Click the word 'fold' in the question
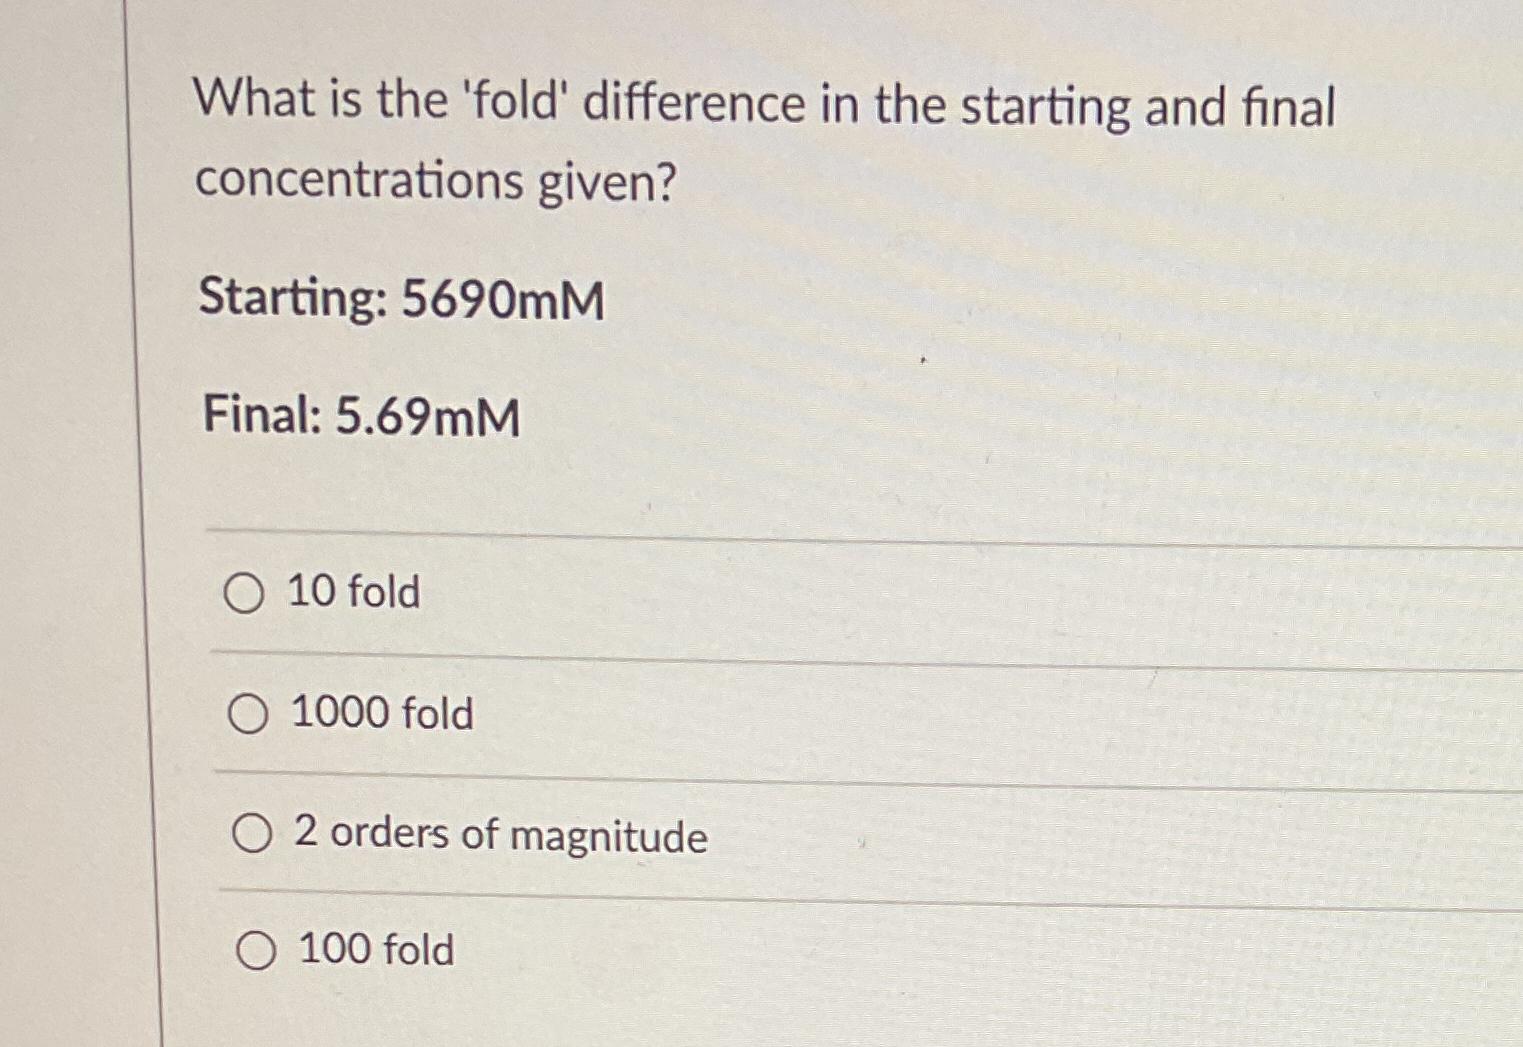The height and width of the screenshot is (1047, 1523). coord(511,101)
